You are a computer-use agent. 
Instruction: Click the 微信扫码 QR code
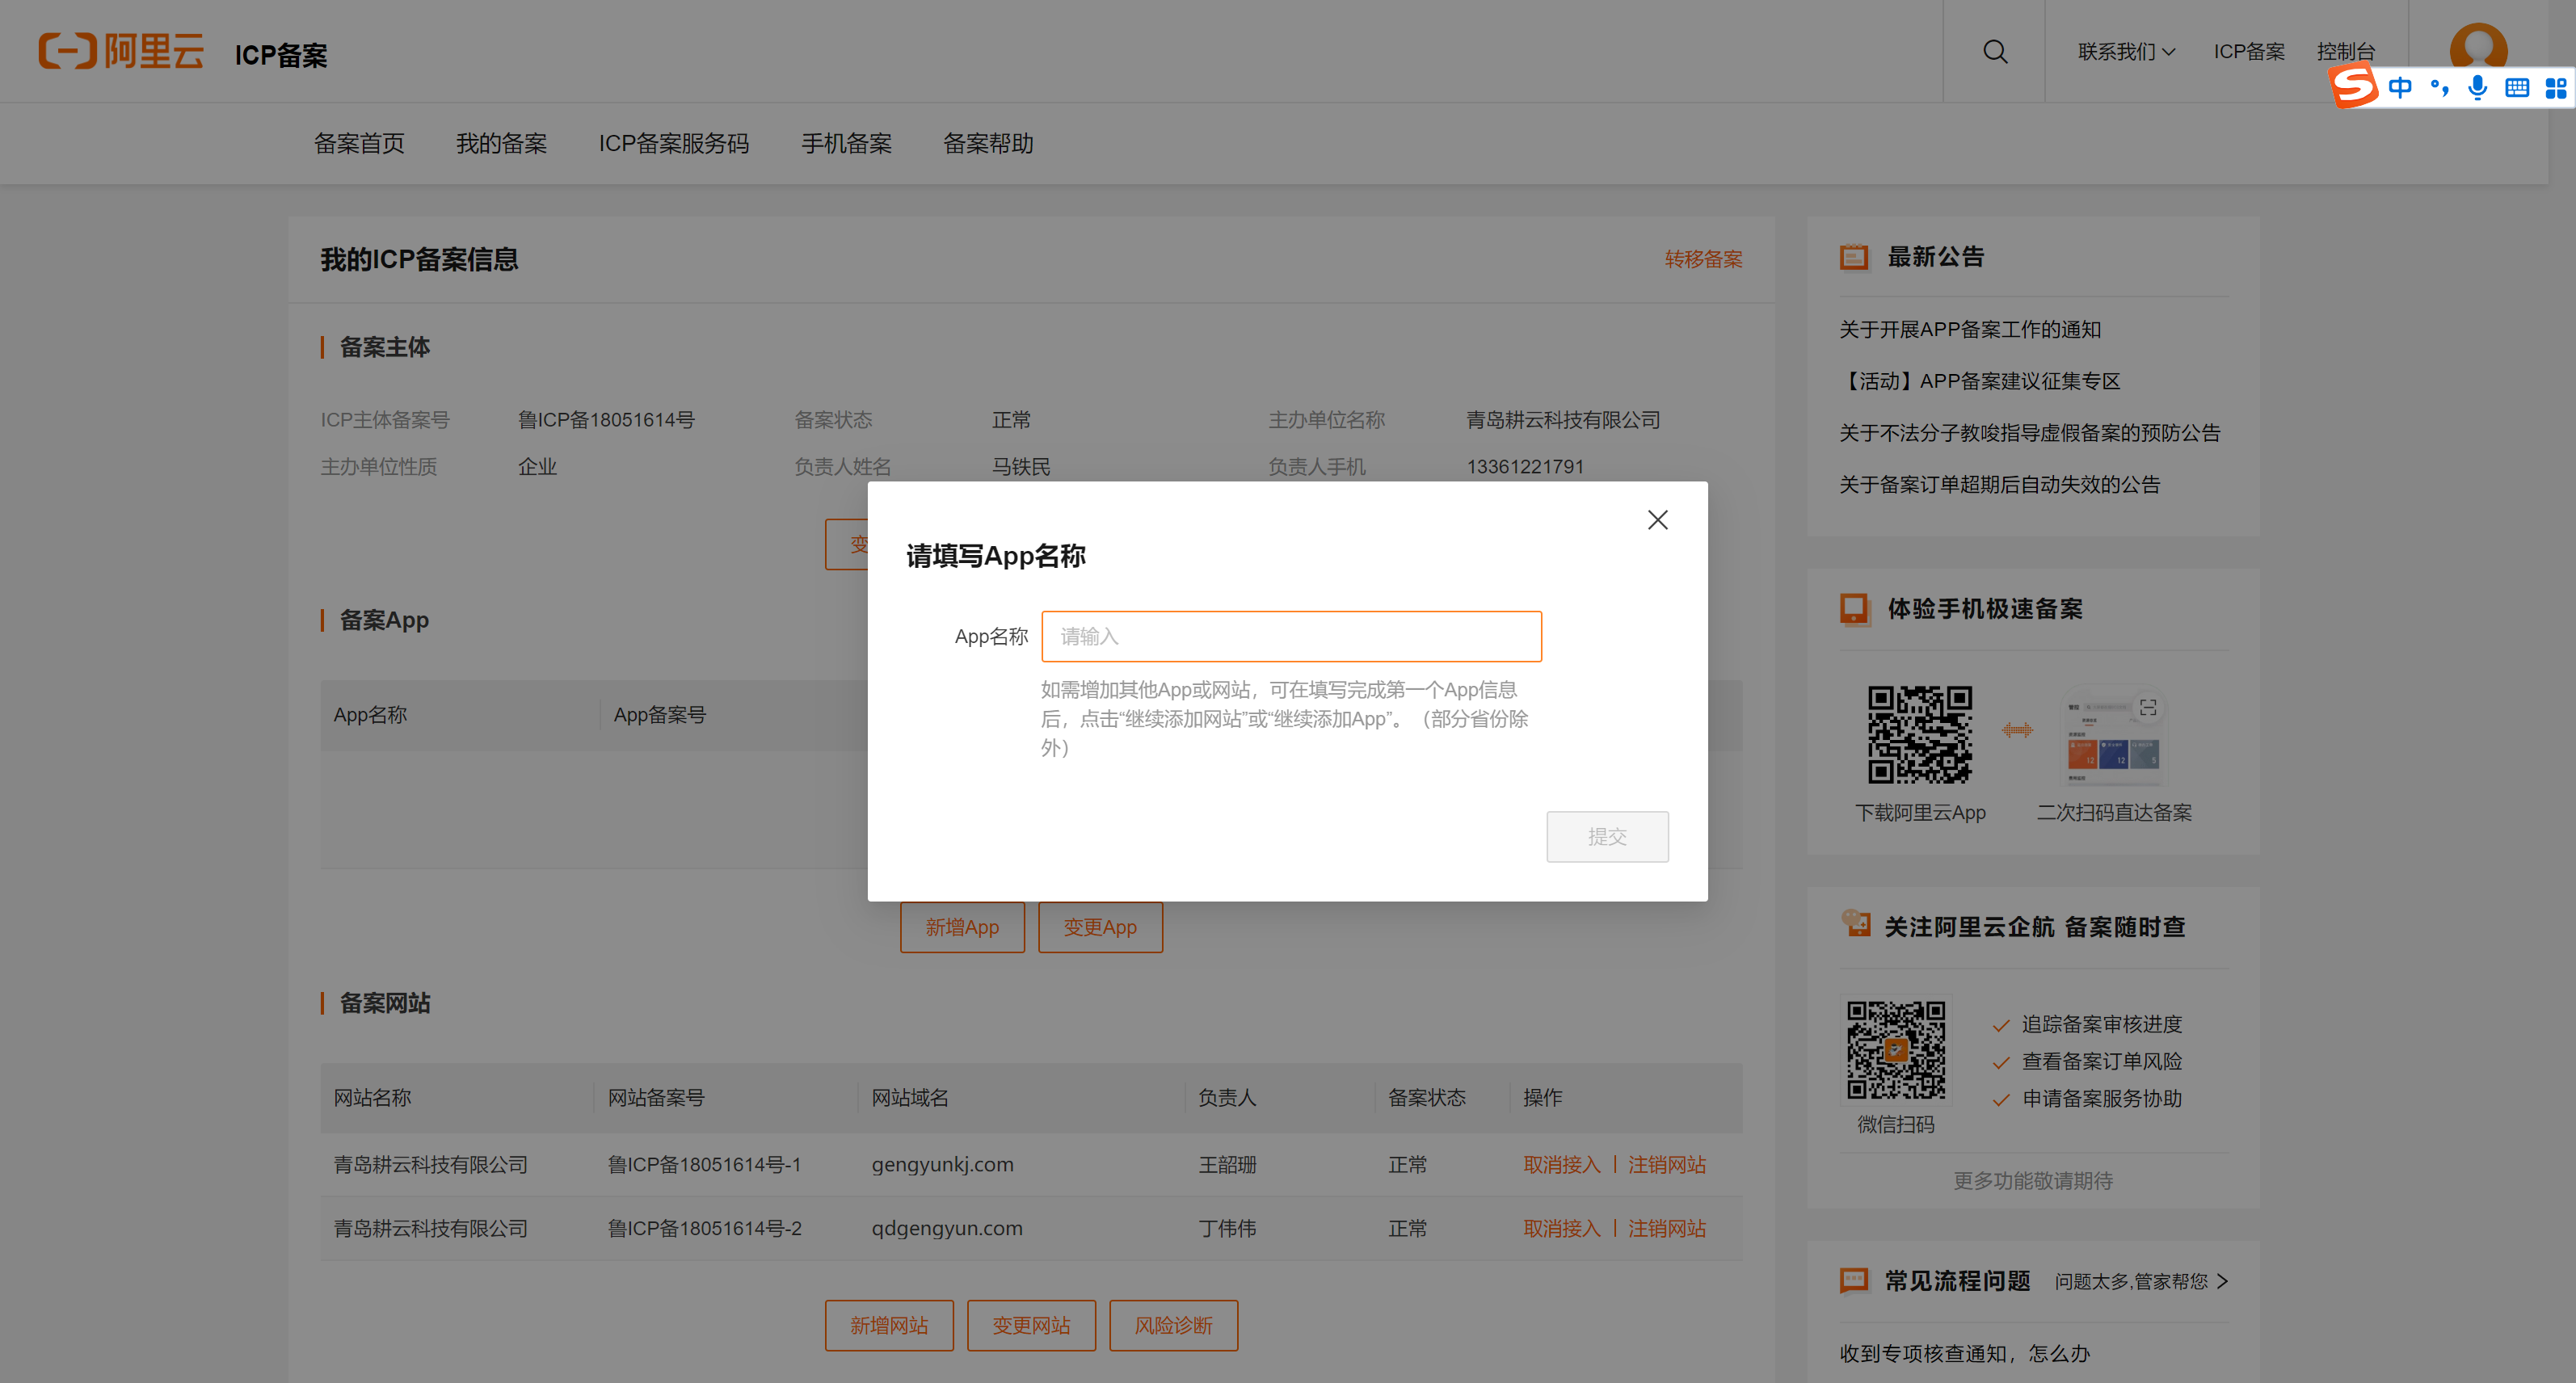[1896, 1050]
